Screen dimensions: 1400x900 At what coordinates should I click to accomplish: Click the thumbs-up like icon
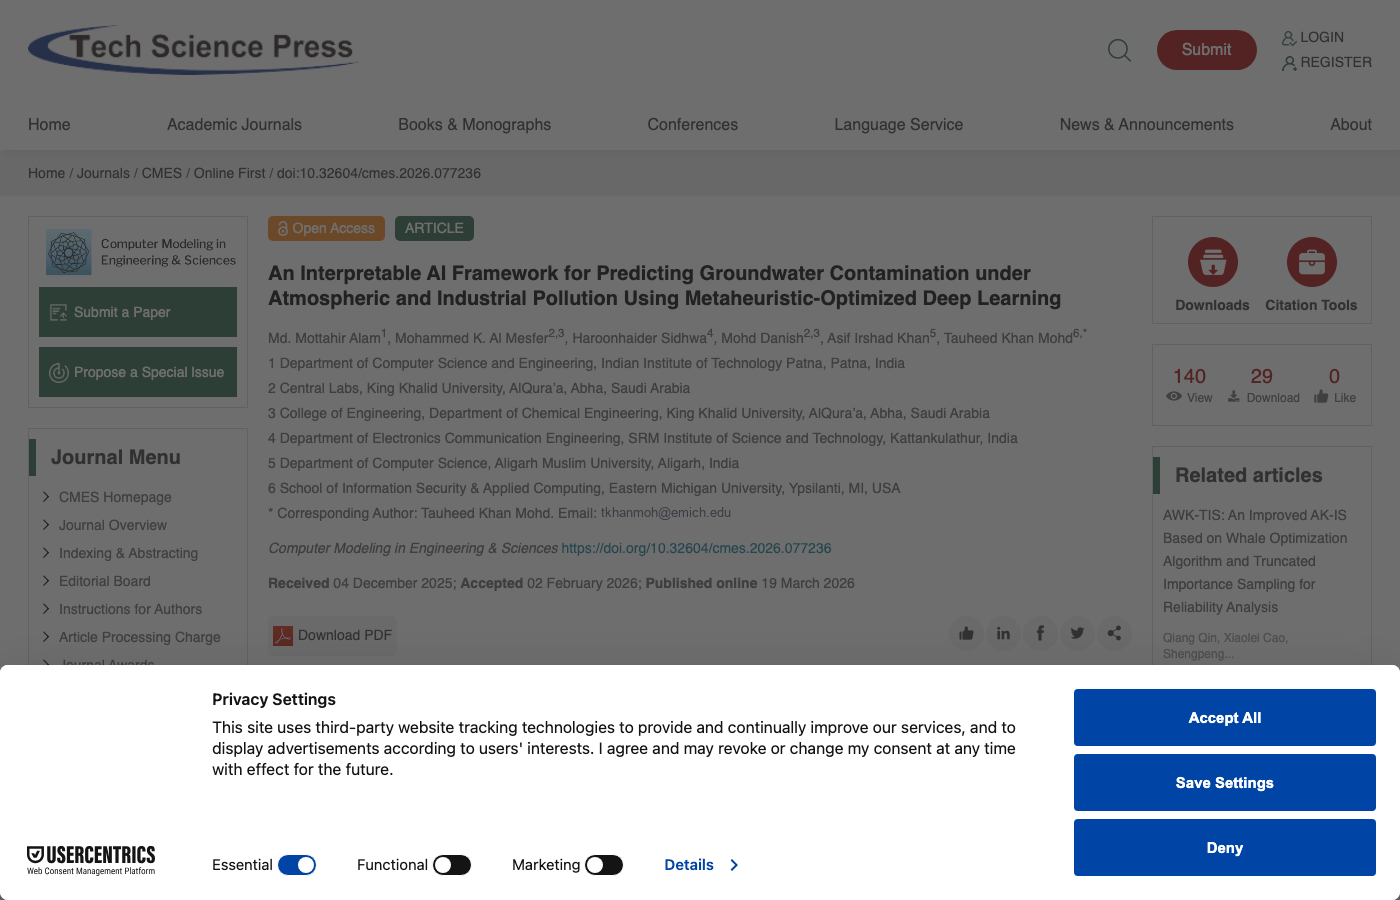coord(966,633)
